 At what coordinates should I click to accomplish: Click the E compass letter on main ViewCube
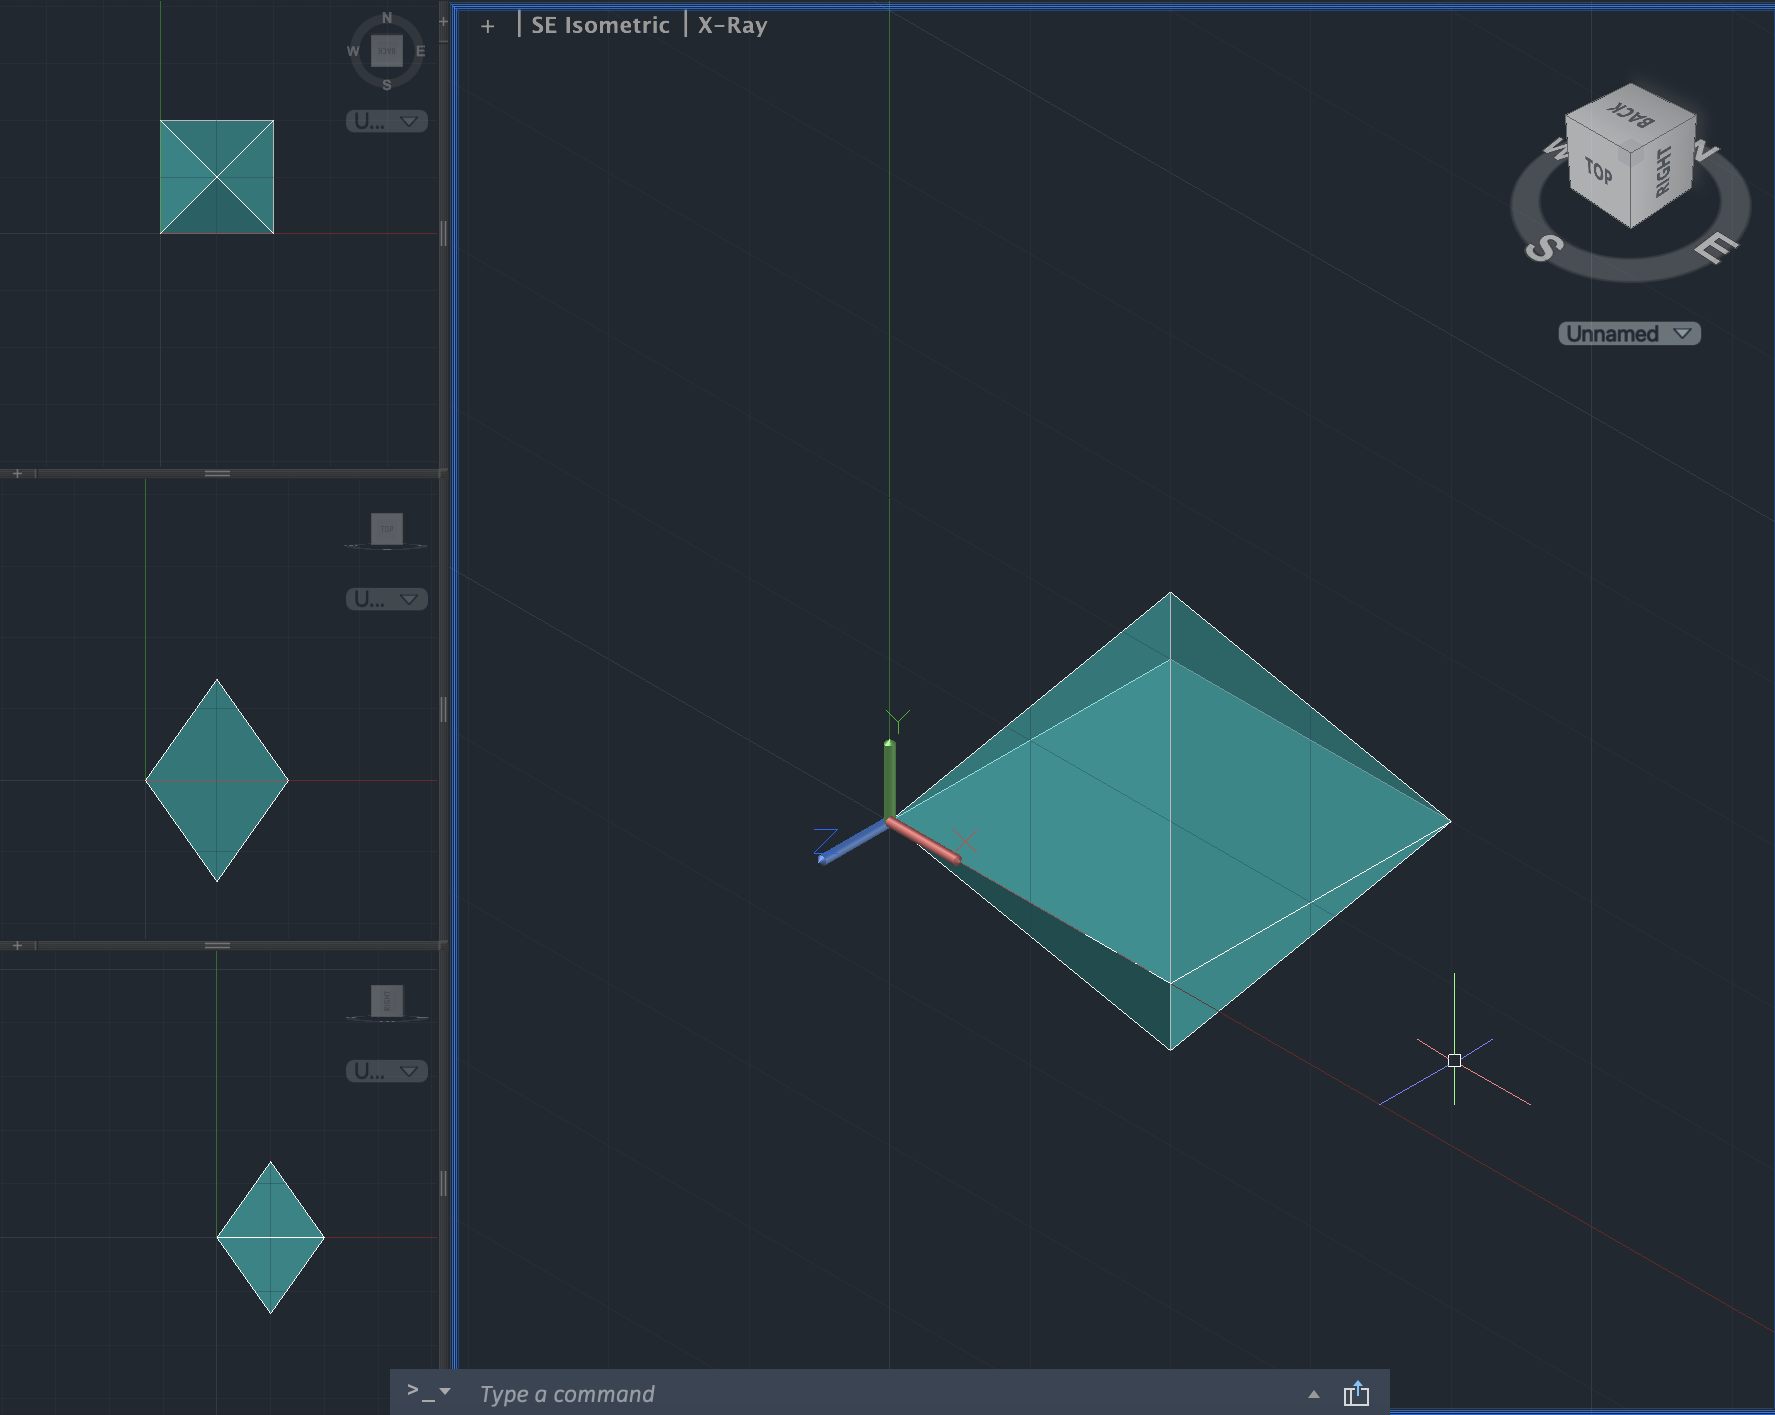coord(1716,246)
